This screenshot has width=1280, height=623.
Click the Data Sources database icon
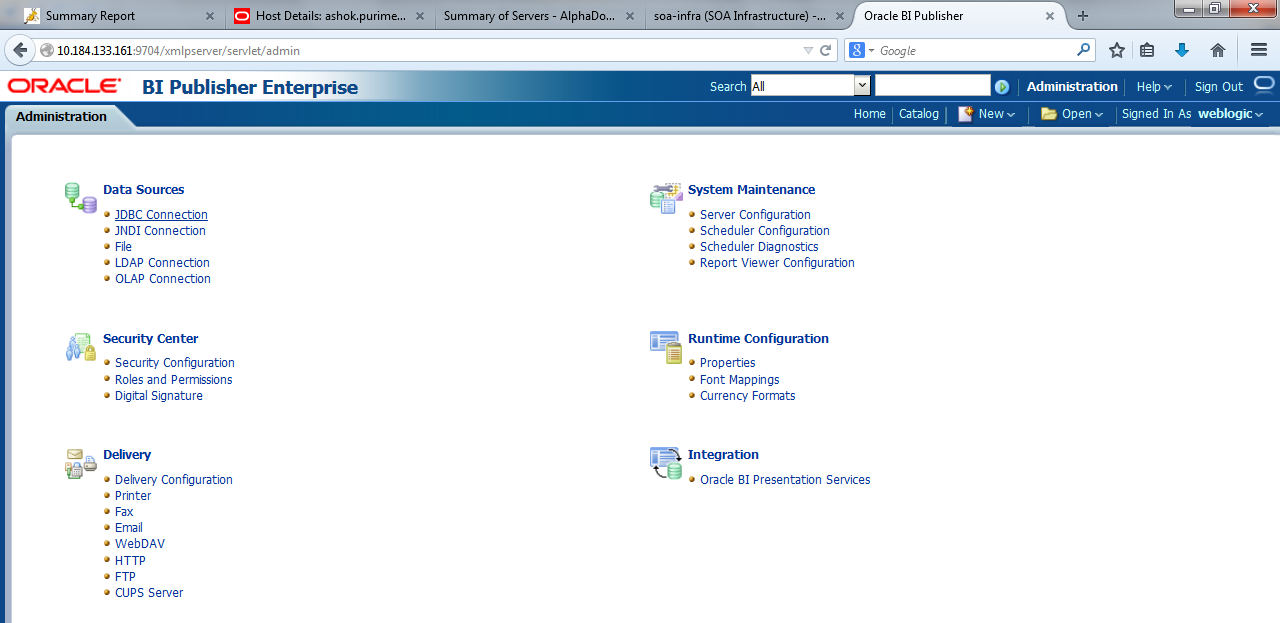[81, 198]
